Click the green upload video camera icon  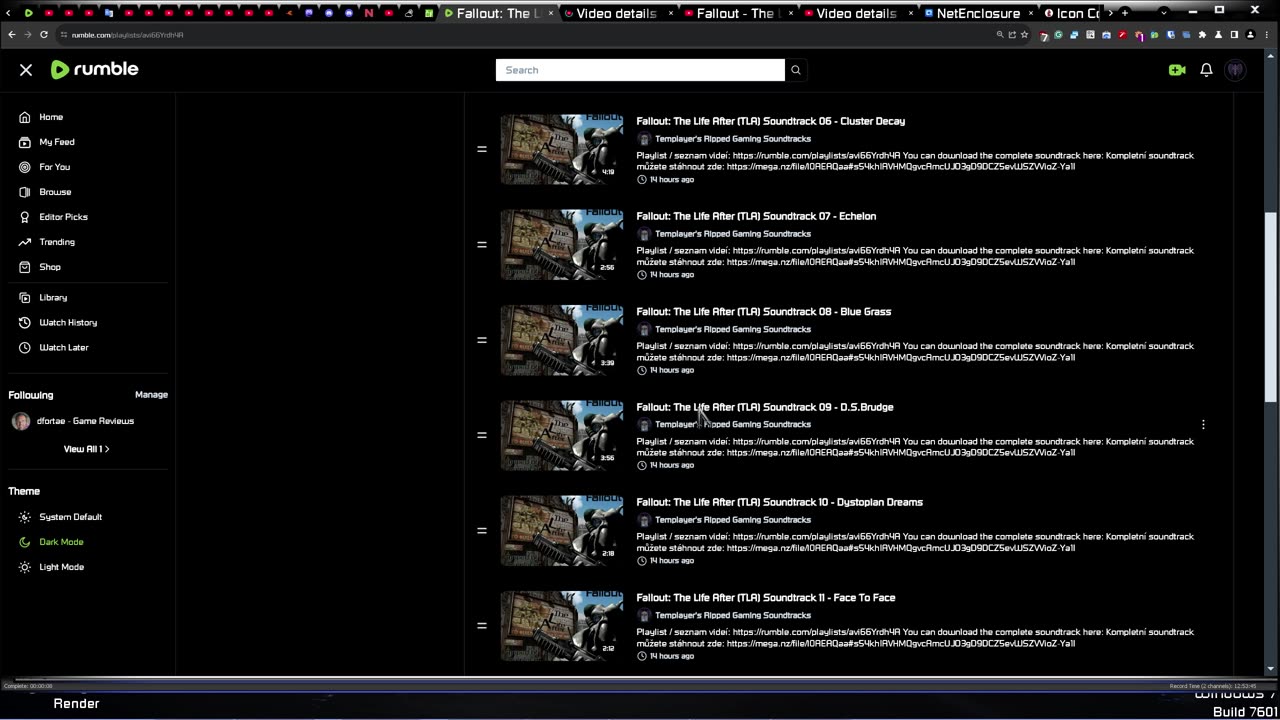[1177, 70]
